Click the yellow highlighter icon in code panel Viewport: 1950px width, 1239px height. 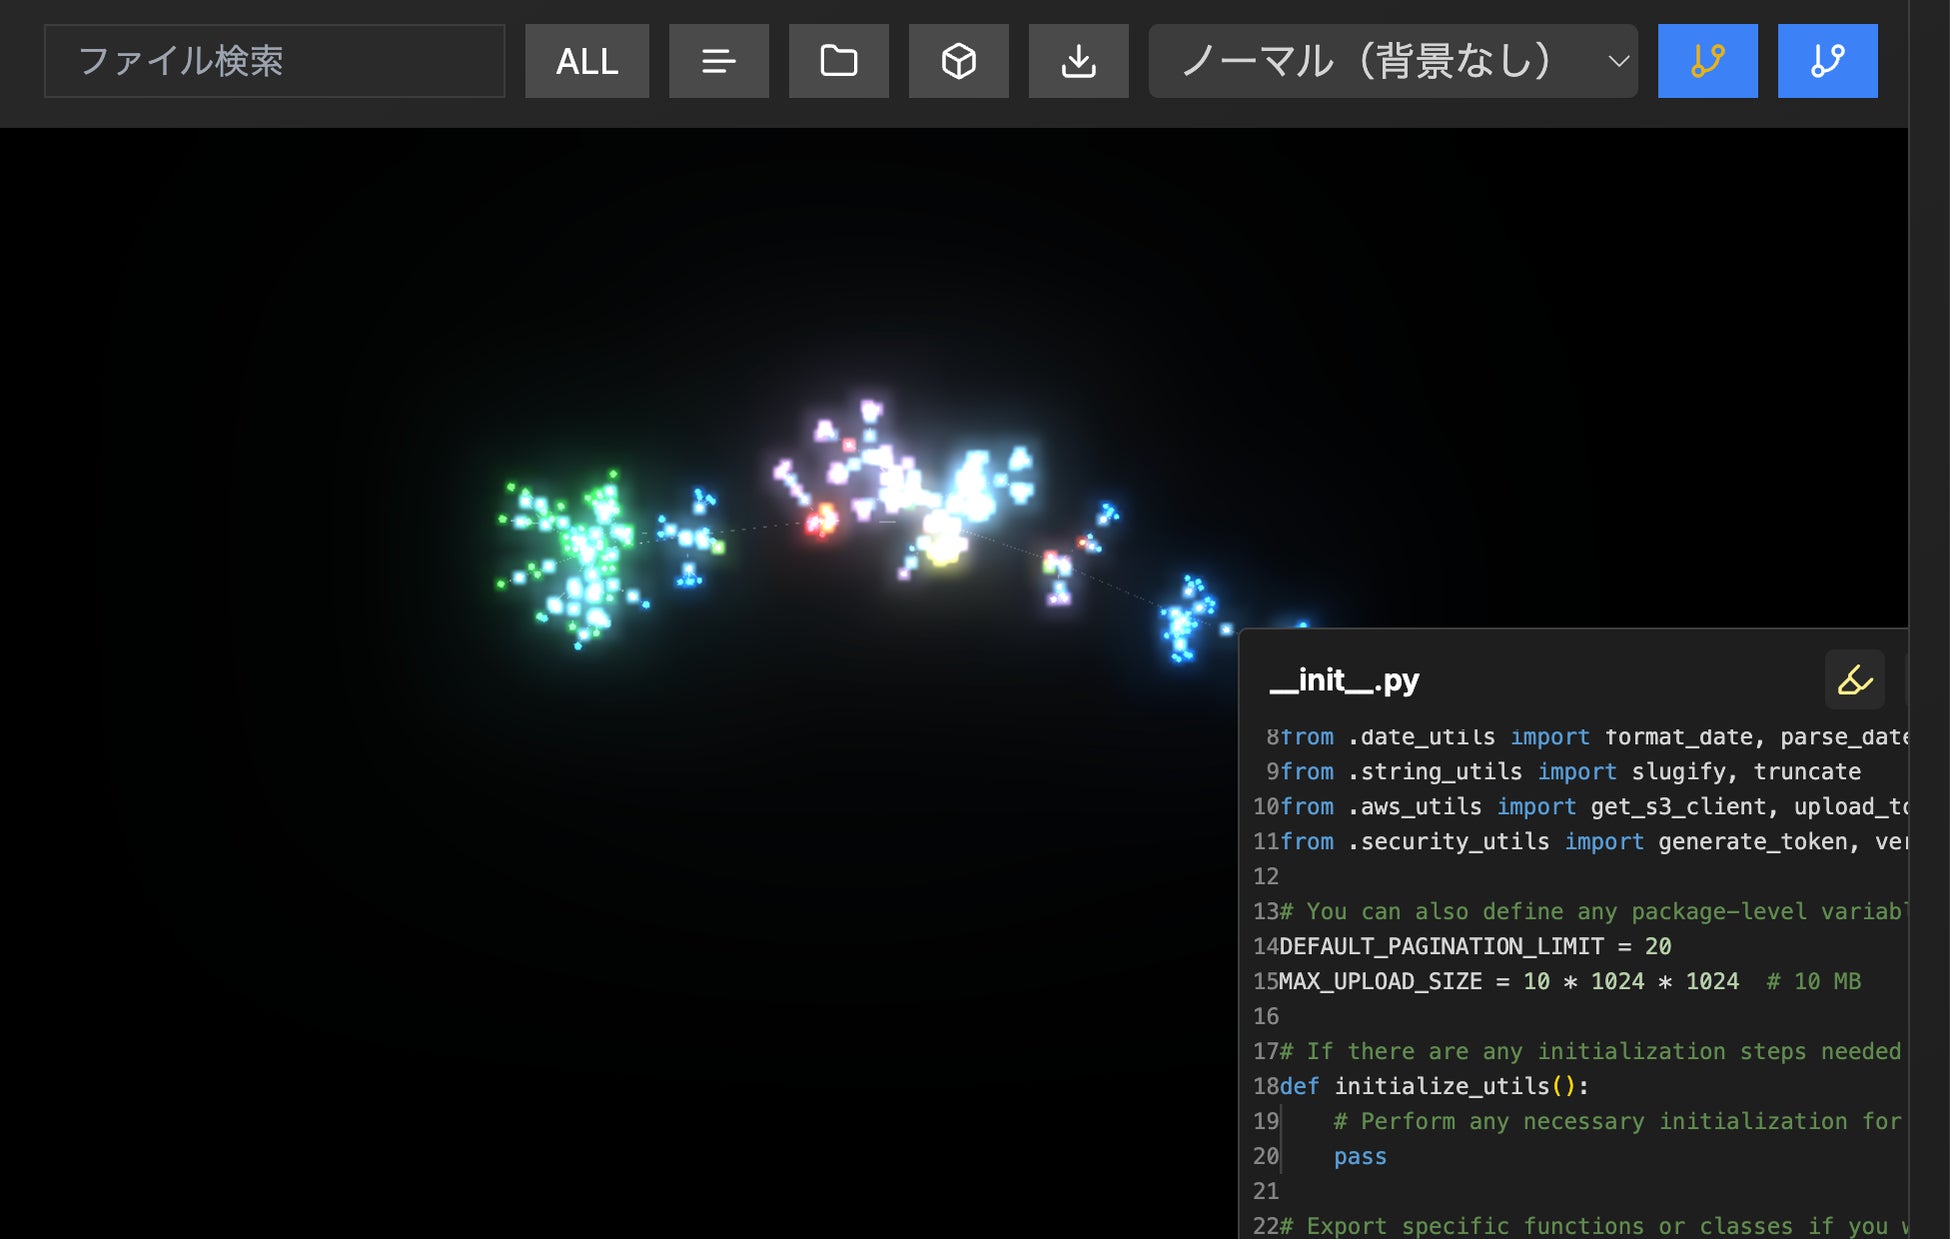click(x=1854, y=680)
